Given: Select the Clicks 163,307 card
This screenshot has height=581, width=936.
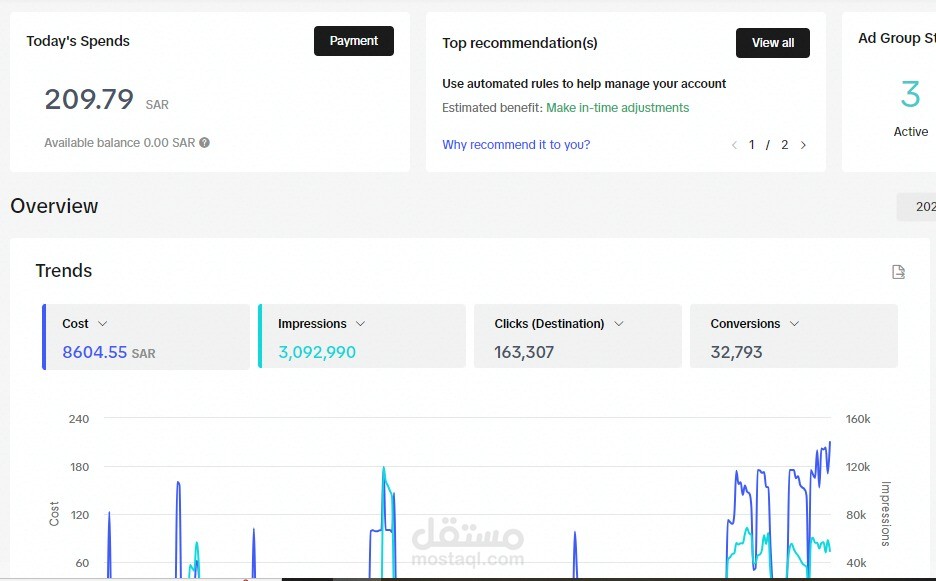Looking at the screenshot, I should [x=578, y=337].
